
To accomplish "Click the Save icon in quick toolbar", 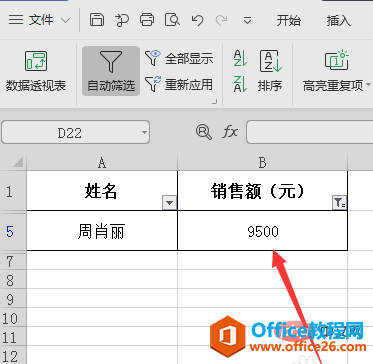I will pyautogui.click(x=96, y=20).
